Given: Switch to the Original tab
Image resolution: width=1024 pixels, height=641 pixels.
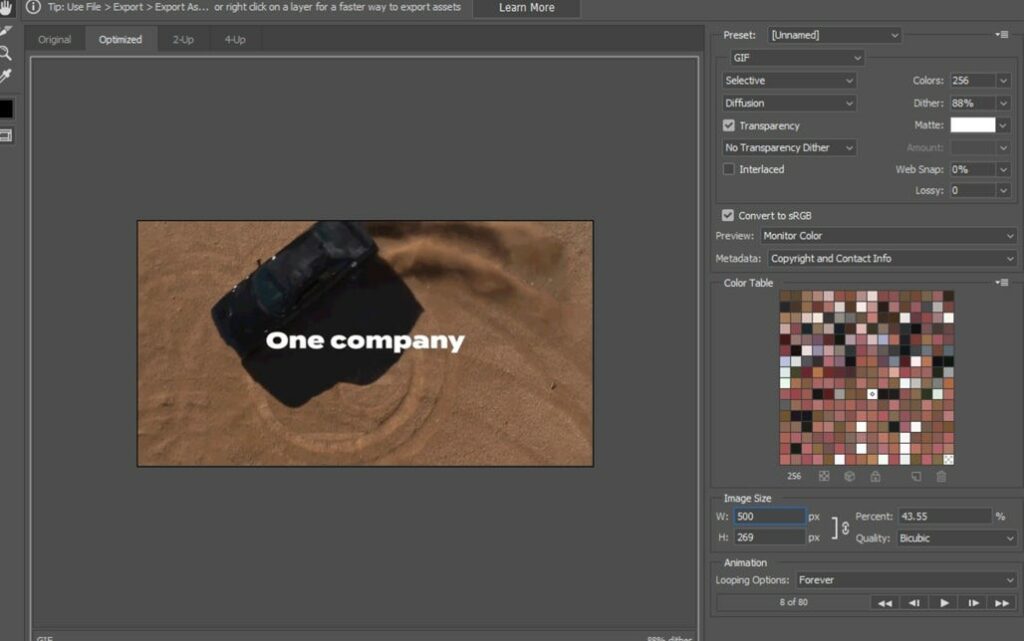Looking at the screenshot, I should tap(55, 40).
